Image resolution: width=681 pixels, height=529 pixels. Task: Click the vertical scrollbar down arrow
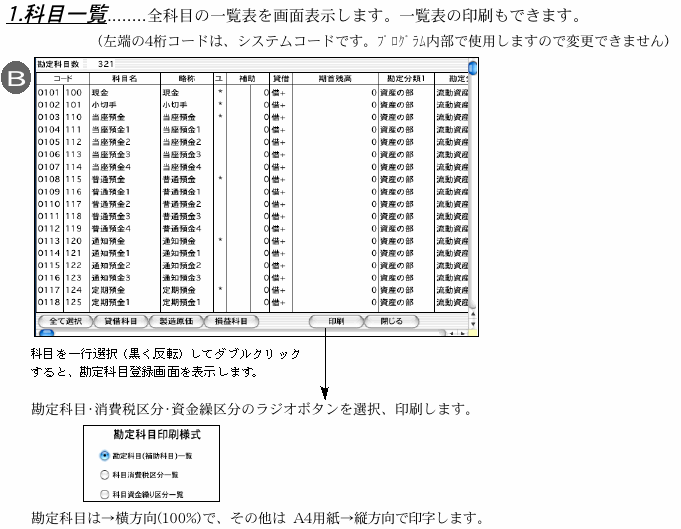[x=472, y=321]
